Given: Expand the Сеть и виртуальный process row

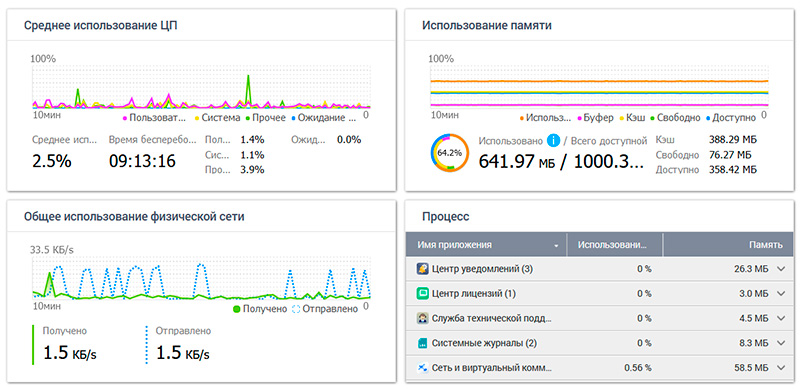Looking at the screenshot, I should 781,368.
